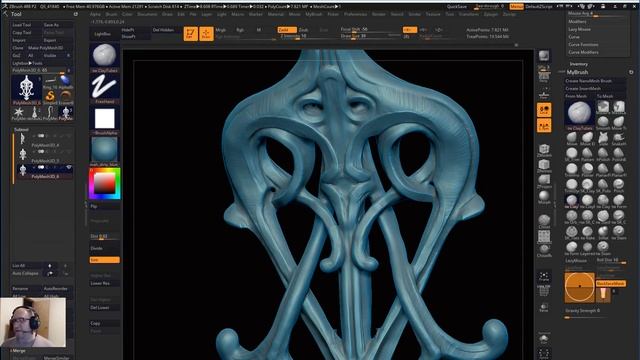Click the Del Lower button

pyautogui.click(x=104, y=308)
